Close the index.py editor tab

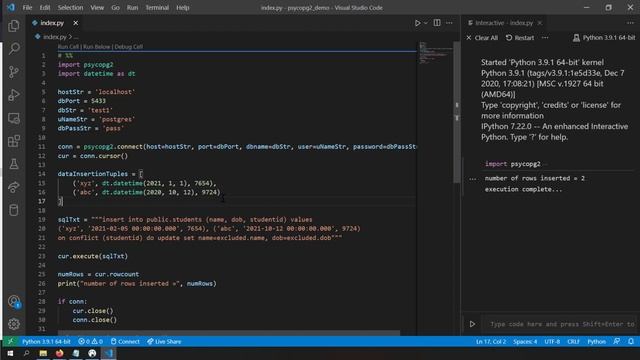(76, 23)
